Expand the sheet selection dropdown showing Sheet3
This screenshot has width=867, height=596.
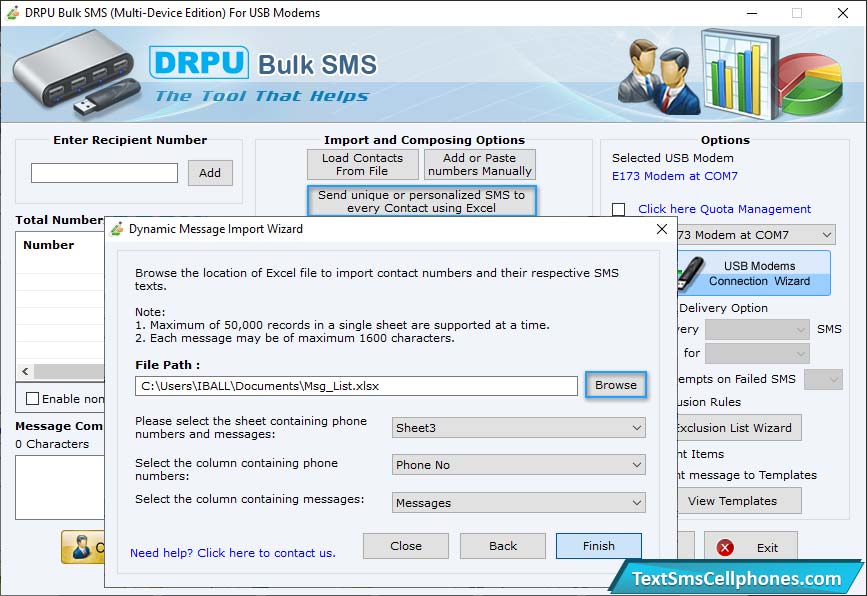519,427
